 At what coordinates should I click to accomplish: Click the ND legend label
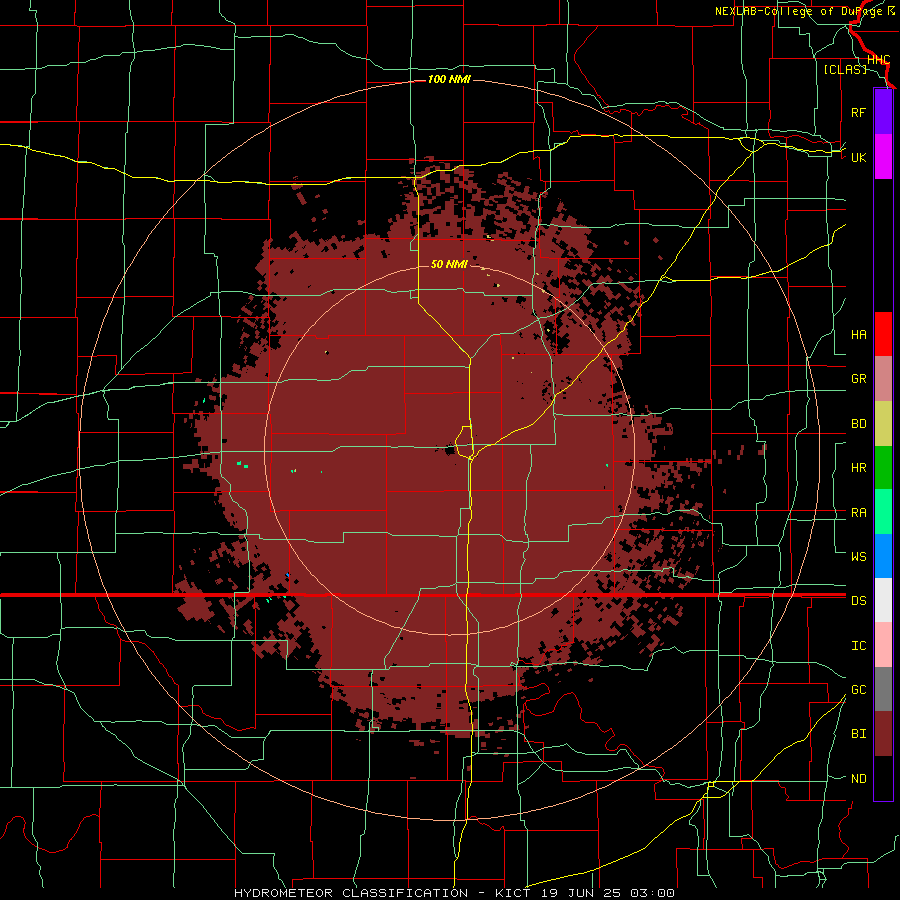(x=858, y=779)
